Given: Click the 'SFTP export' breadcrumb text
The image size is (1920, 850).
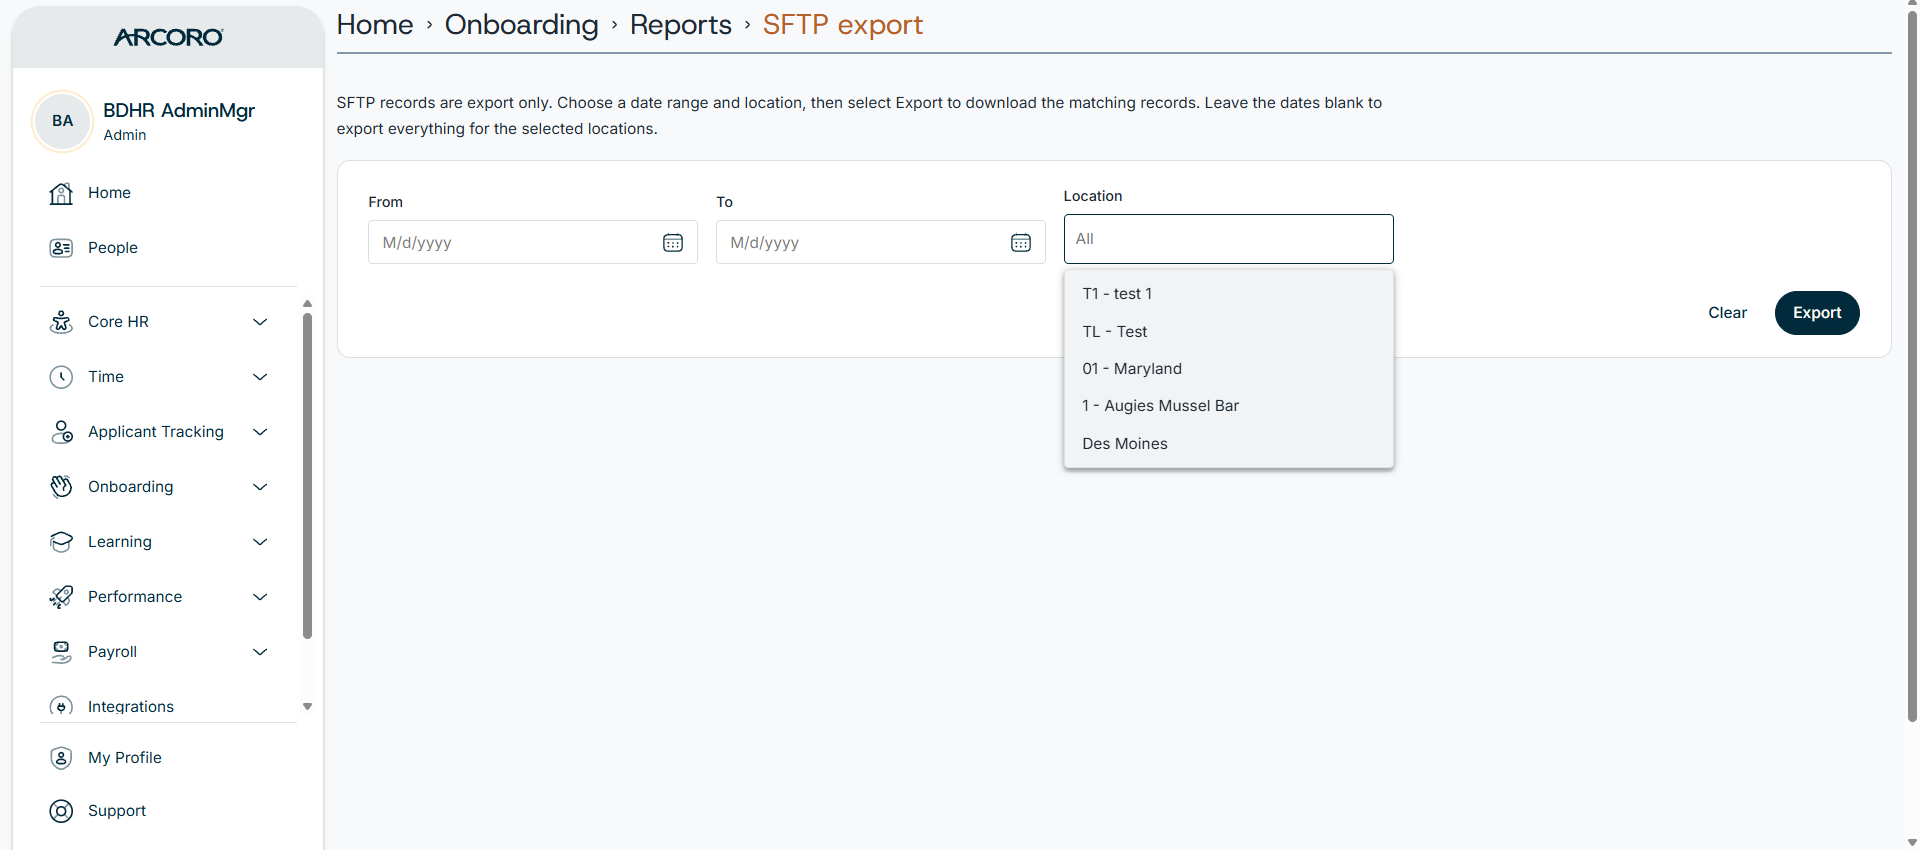Looking at the screenshot, I should 843,25.
